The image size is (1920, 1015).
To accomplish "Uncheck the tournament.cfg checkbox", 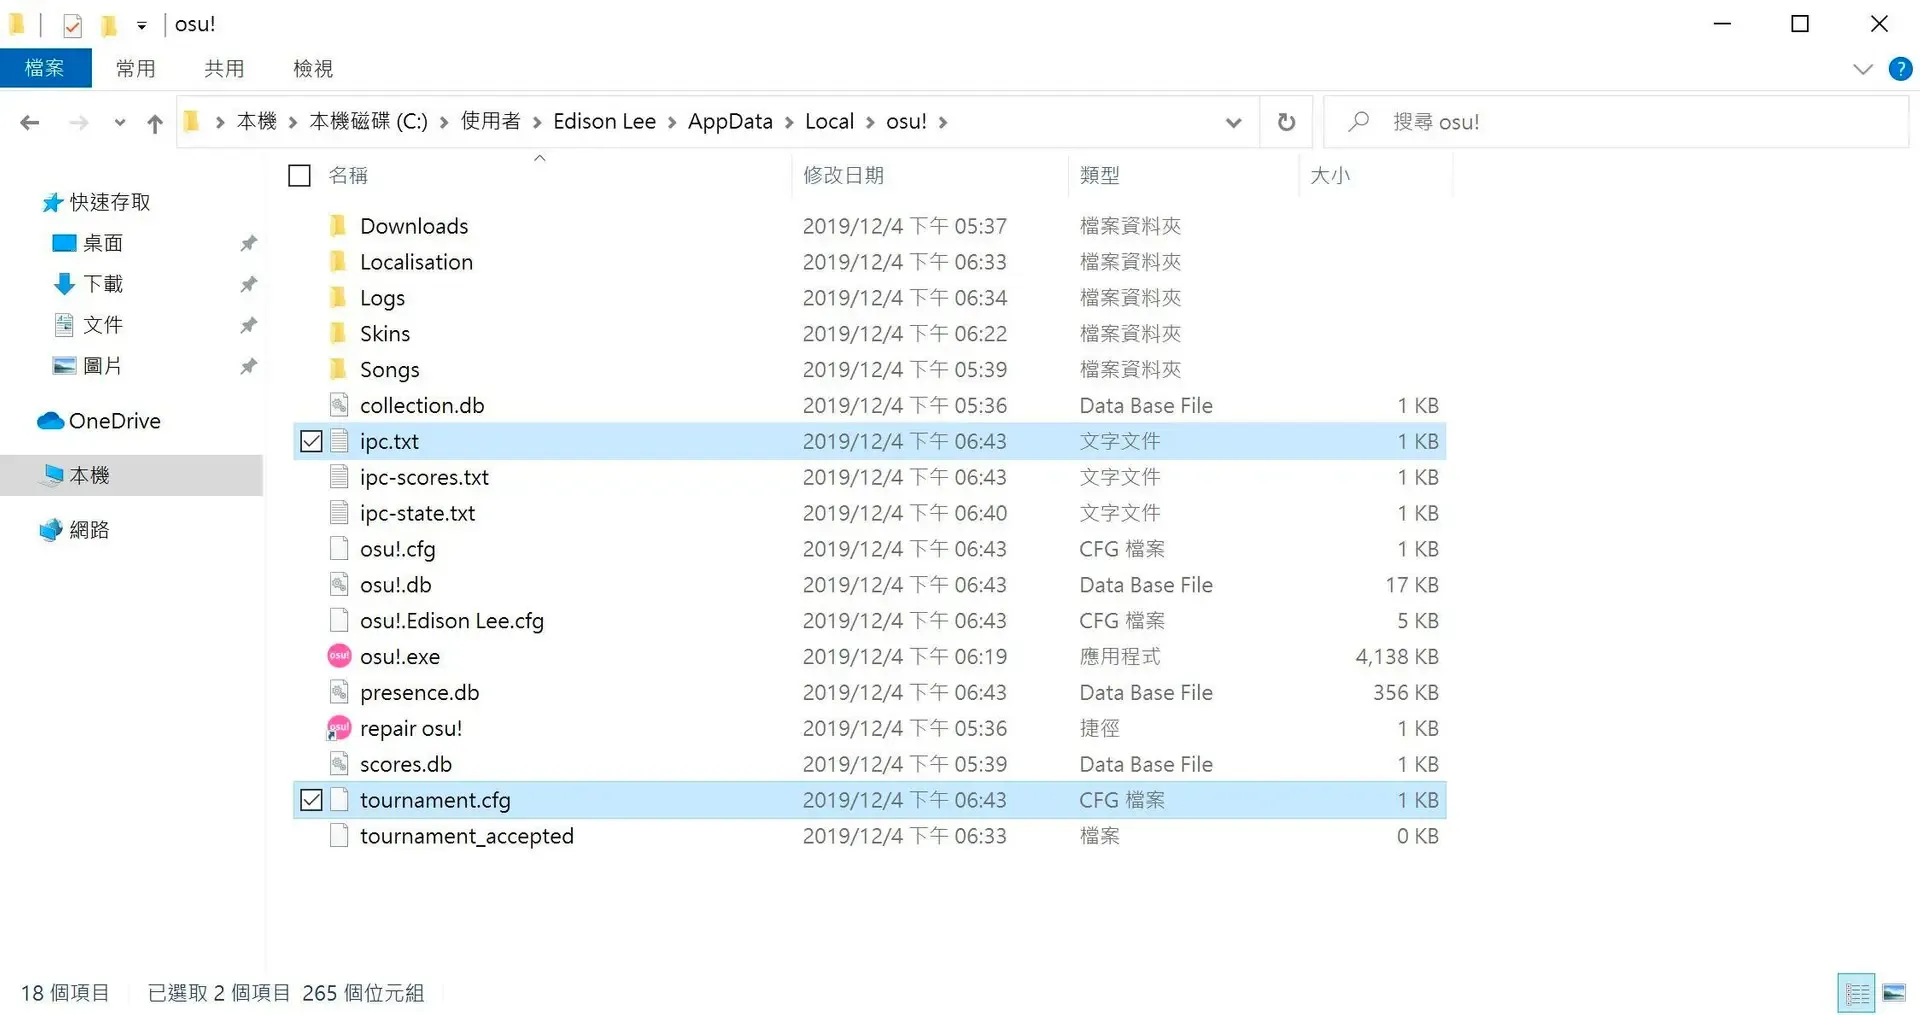I will click(311, 800).
